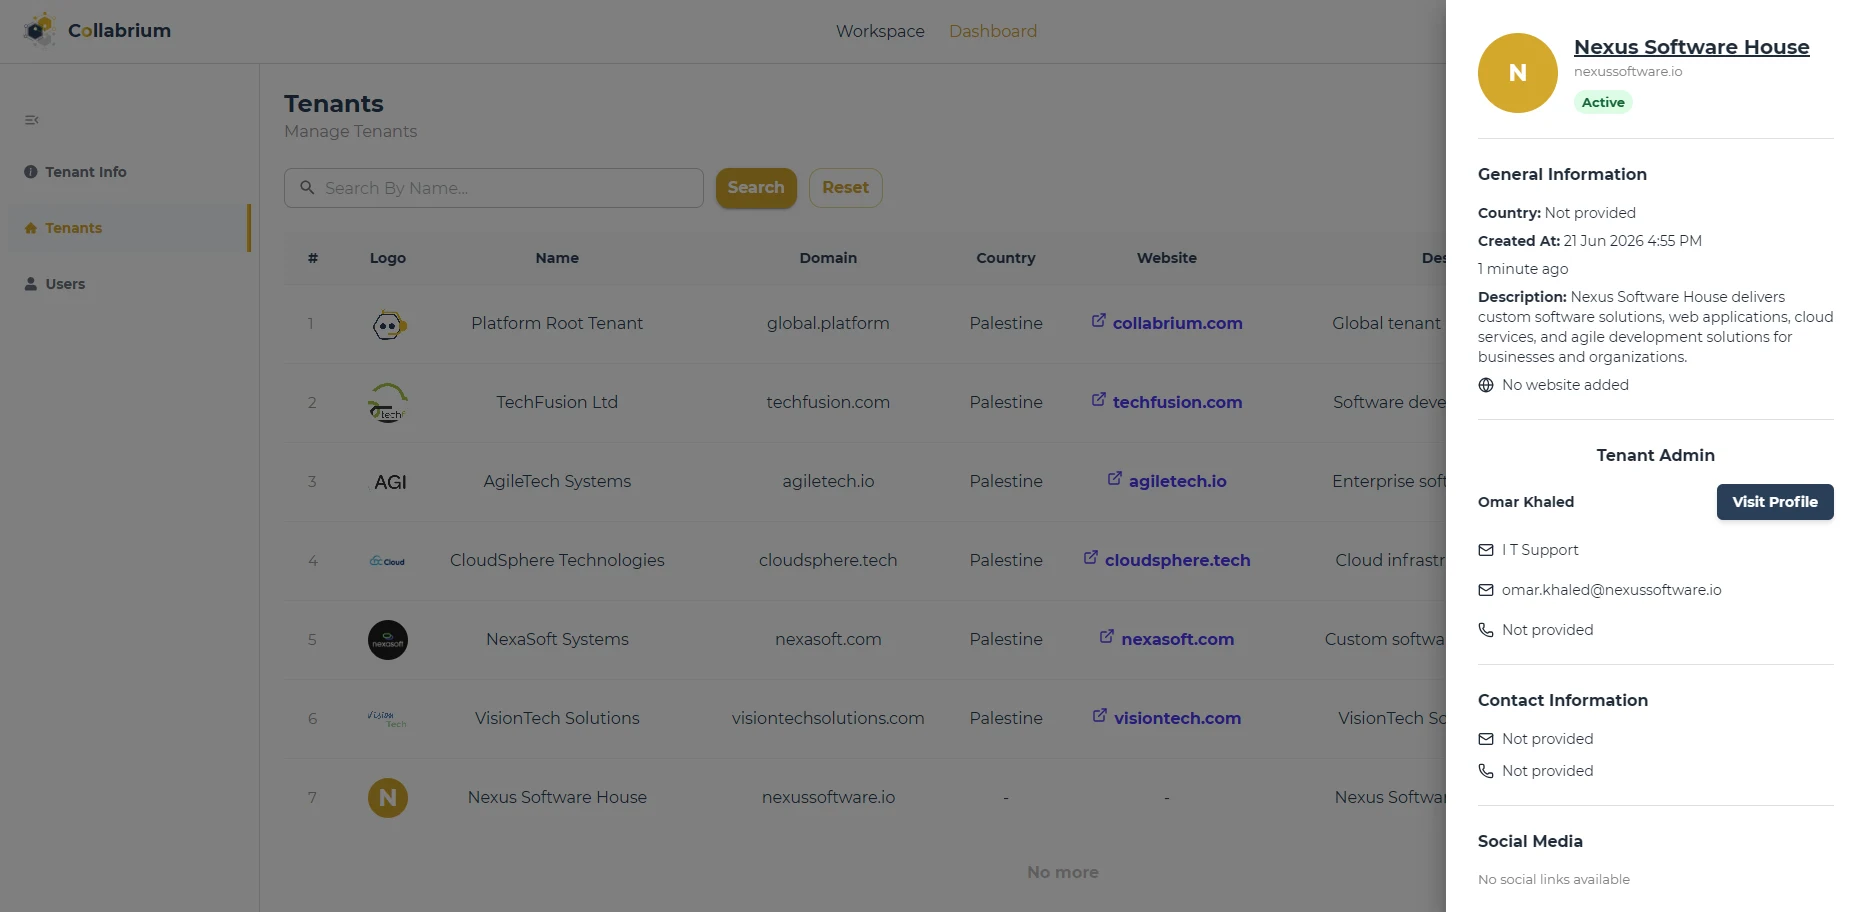Select the NexaSoft Systems name cell
The image size is (1866, 912).
[x=557, y=639]
